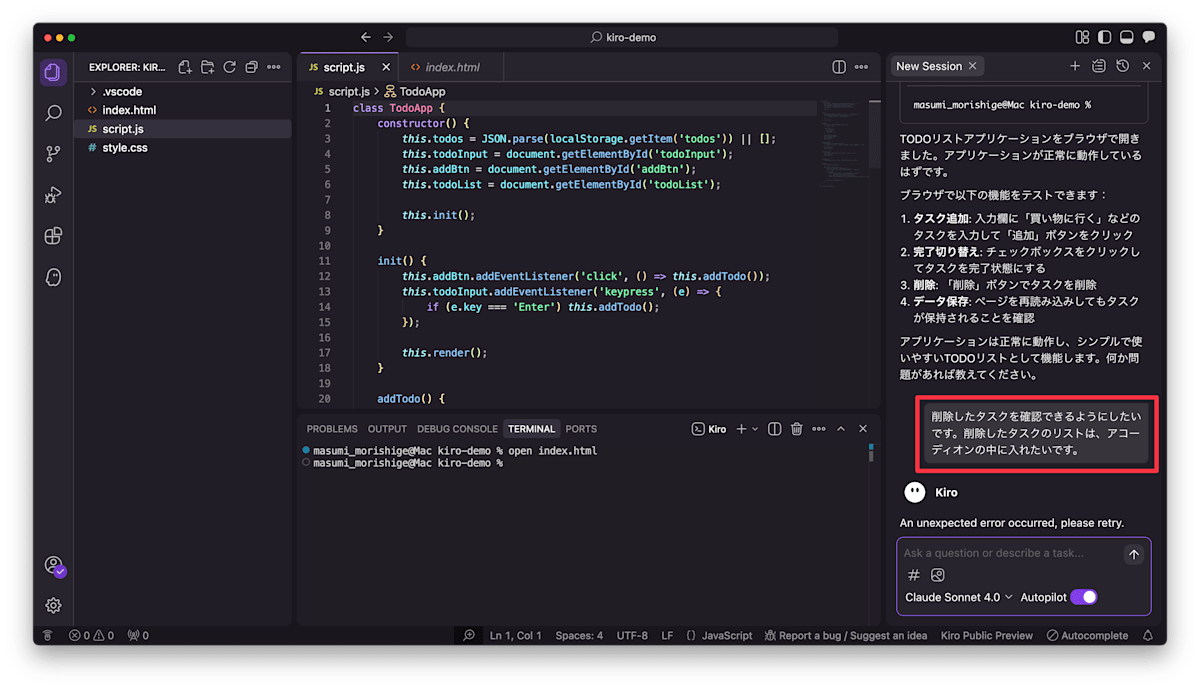This screenshot has width=1200, height=689.
Task: Switch to the PORTS panel tab
Action: click(581, 429)
